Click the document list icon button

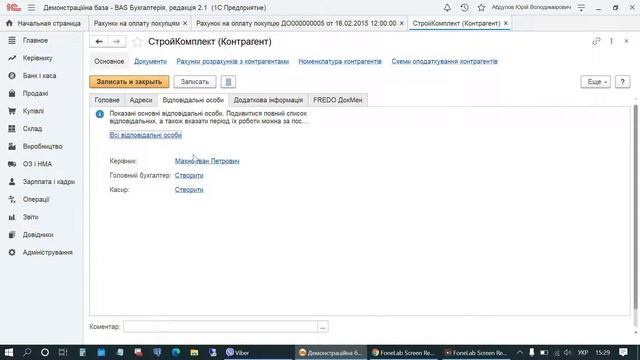coord(228,82)
